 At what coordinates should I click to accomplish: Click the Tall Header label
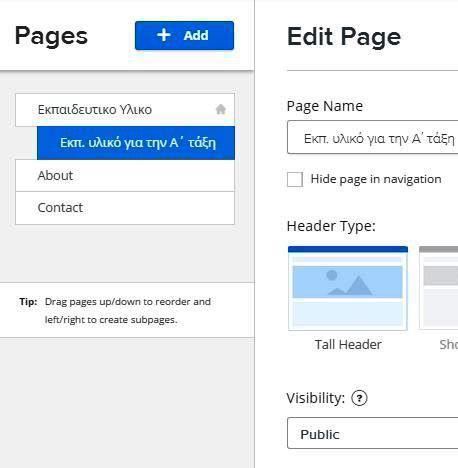tap(348, 344)
